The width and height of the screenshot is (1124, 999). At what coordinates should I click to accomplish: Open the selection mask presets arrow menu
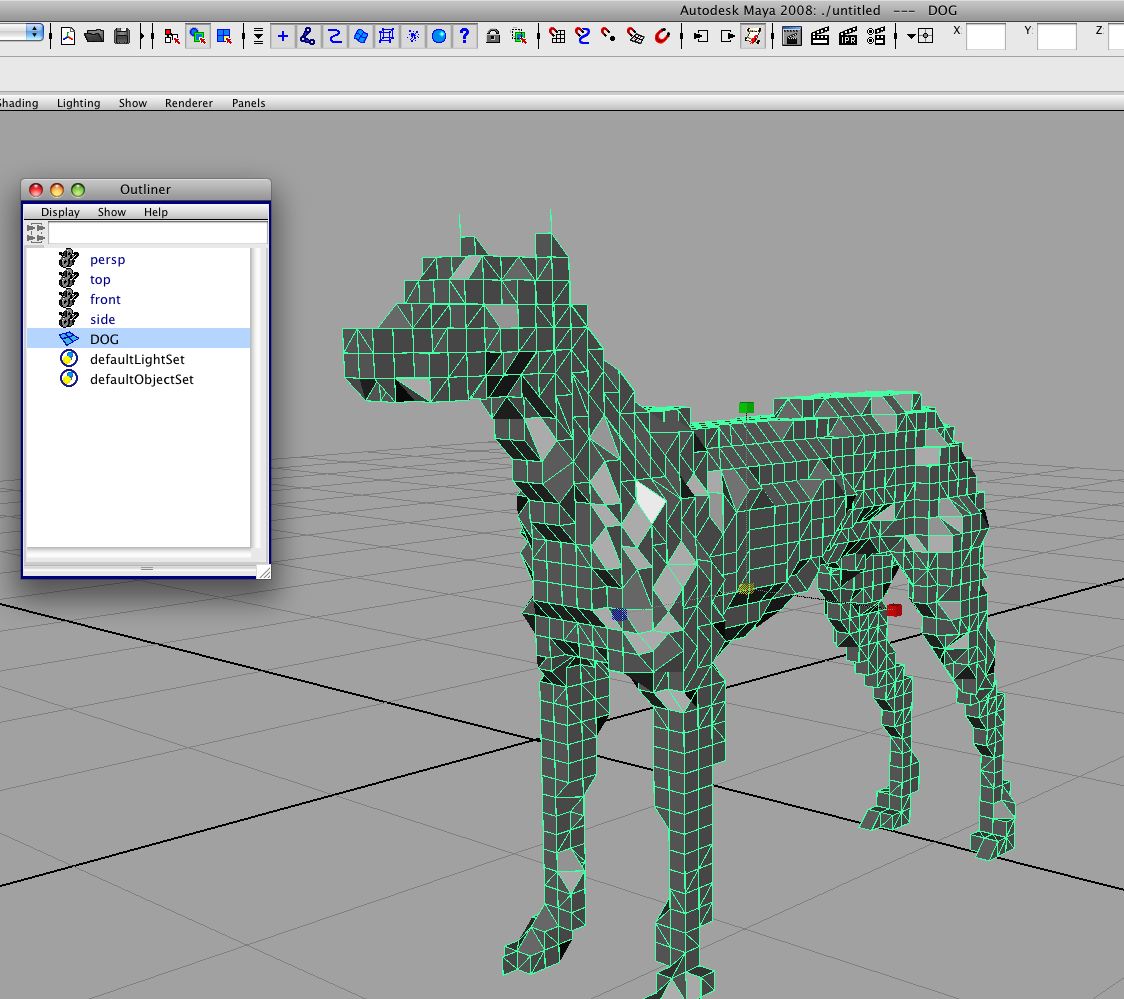pyautogui.click(x=258, y=36)
